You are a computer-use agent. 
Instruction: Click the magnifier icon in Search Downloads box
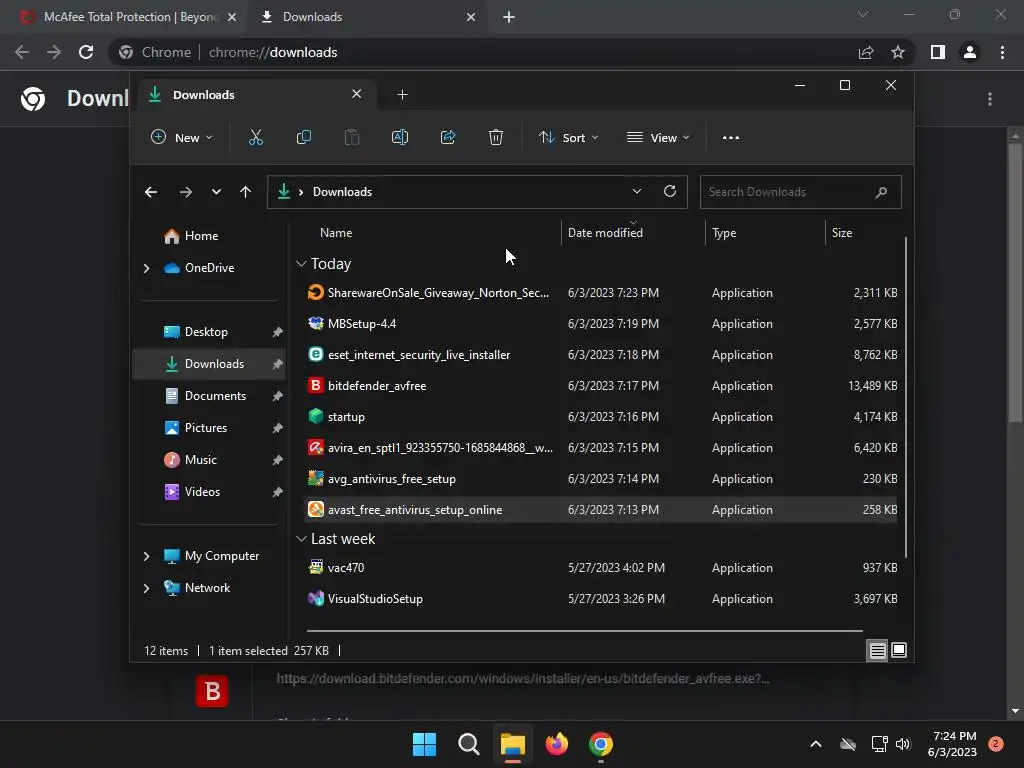pos(881,192)
